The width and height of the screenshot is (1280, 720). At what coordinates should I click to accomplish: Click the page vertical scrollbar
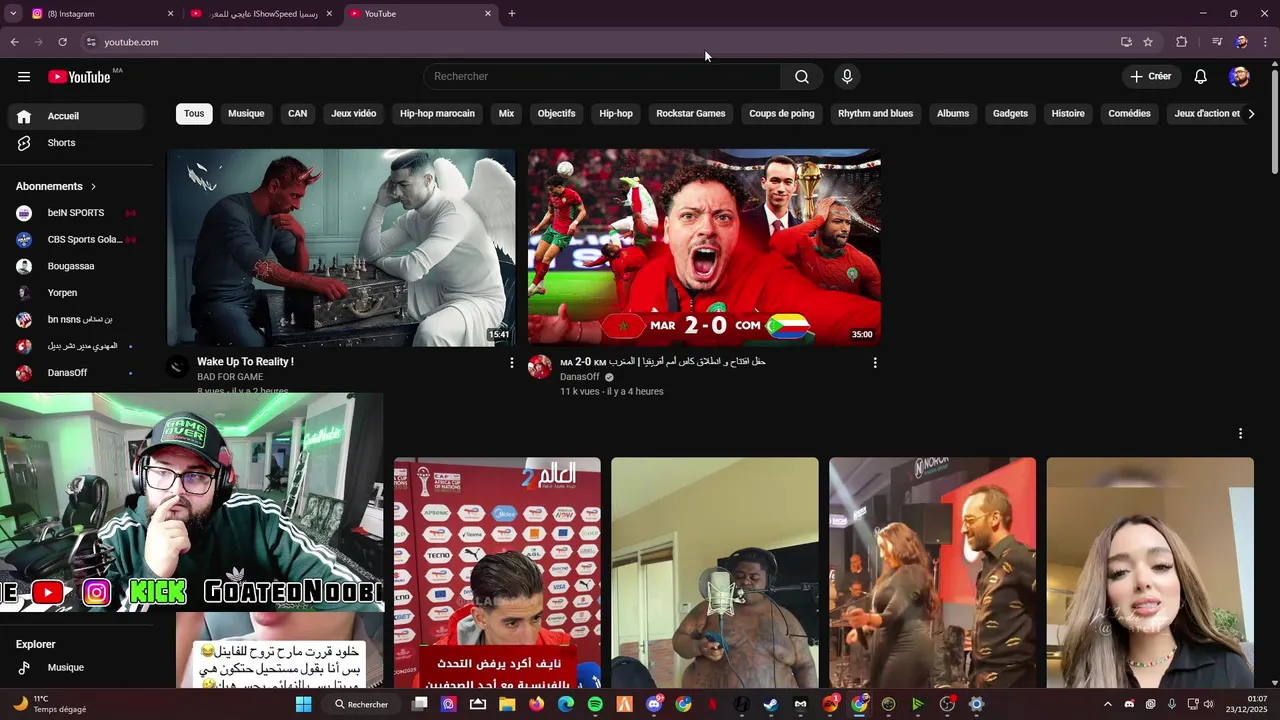coord(1274,120)
